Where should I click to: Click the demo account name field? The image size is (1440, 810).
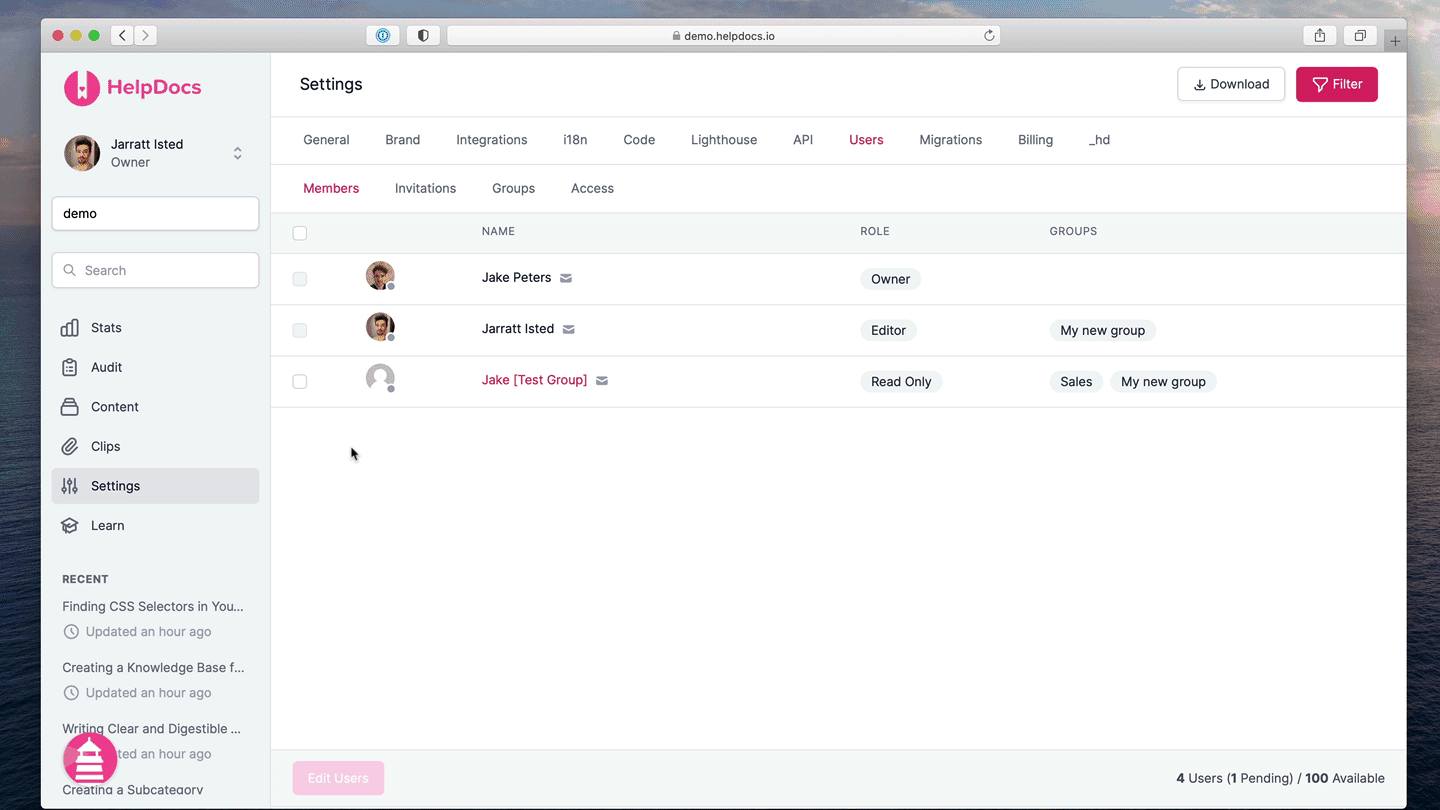coord(155,213)
